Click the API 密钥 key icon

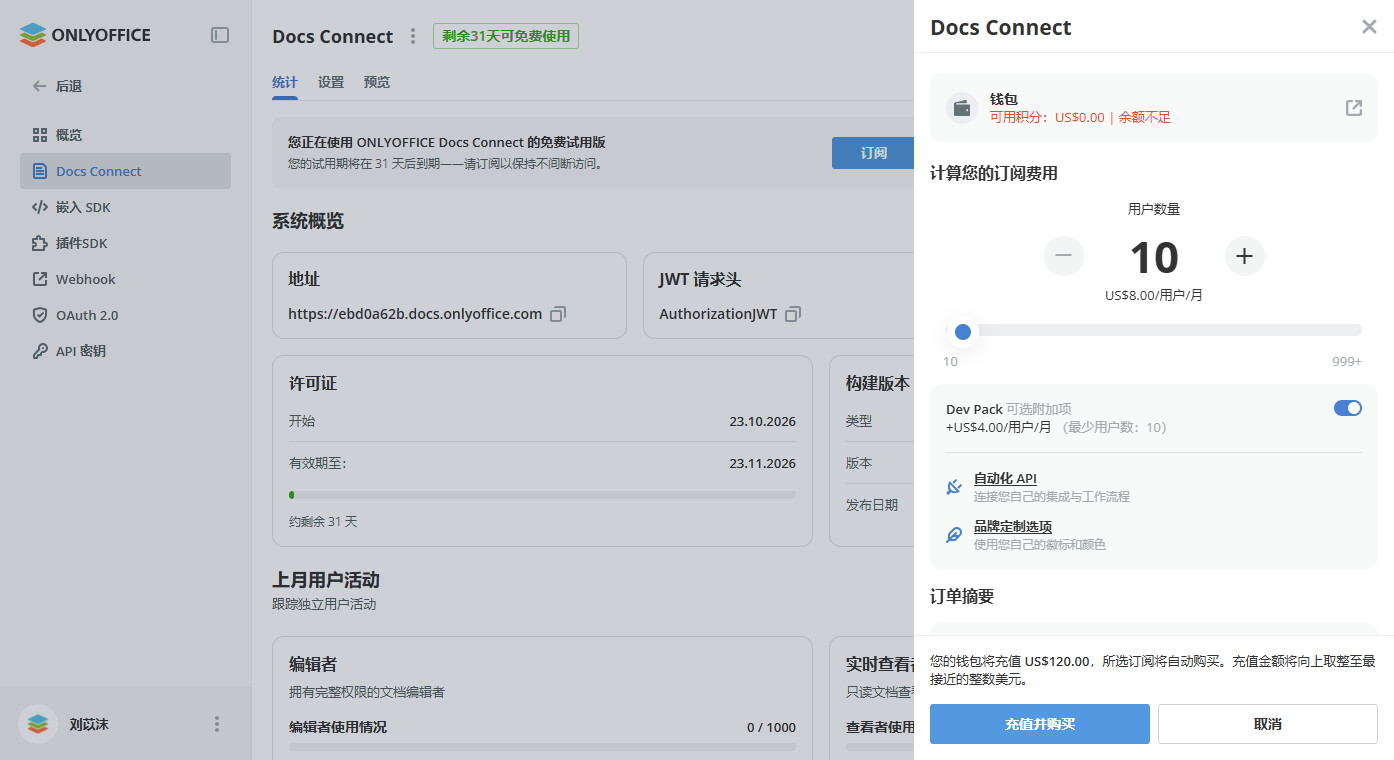(40, 351)
